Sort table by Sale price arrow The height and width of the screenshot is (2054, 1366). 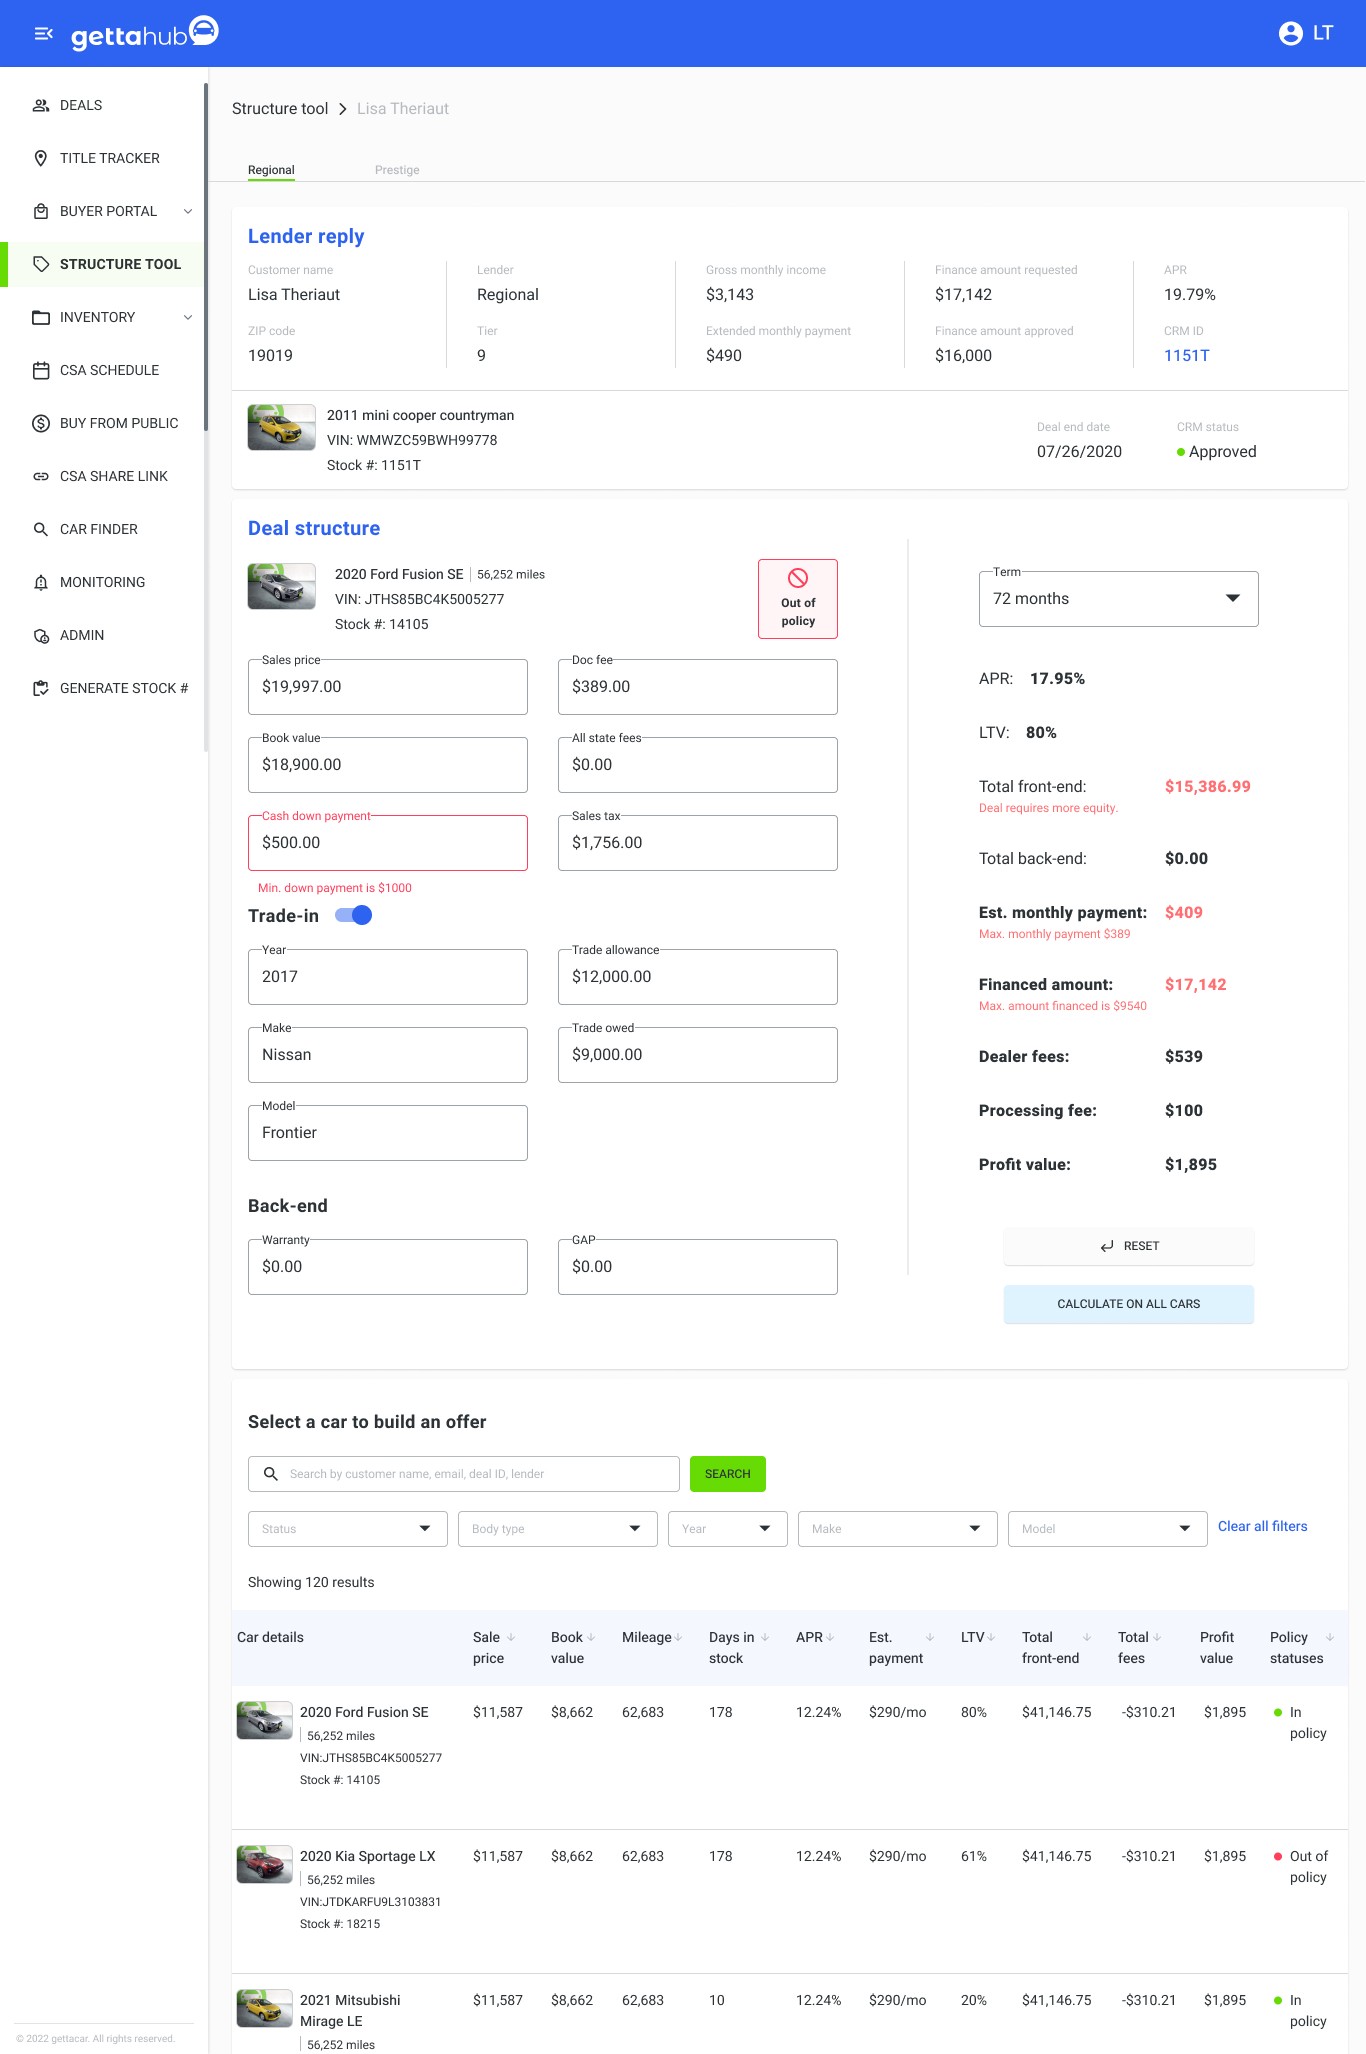point(511,1637)
